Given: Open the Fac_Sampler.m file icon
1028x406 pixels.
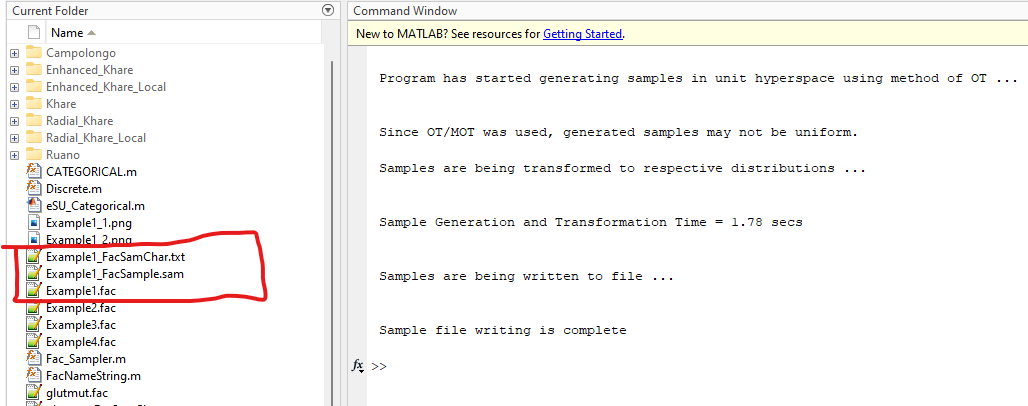Looking at the screenshot, I should [x=32, y=358].
